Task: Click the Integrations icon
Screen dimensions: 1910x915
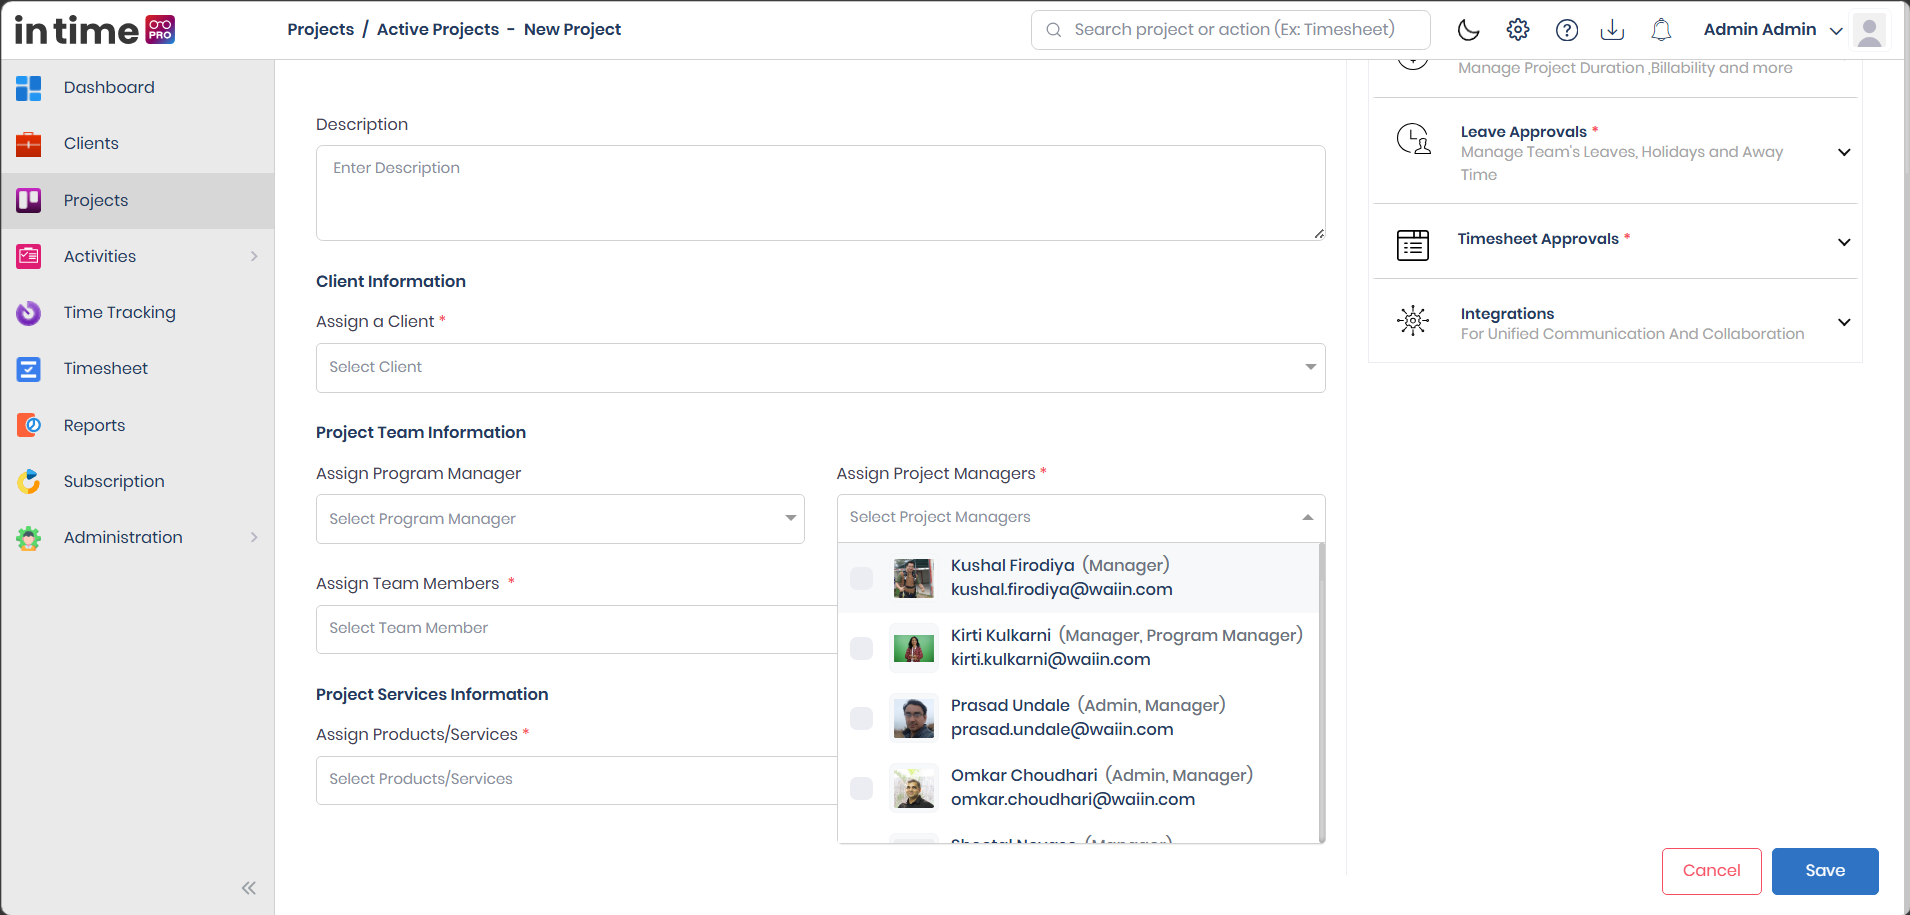Action: [1413, 320]
